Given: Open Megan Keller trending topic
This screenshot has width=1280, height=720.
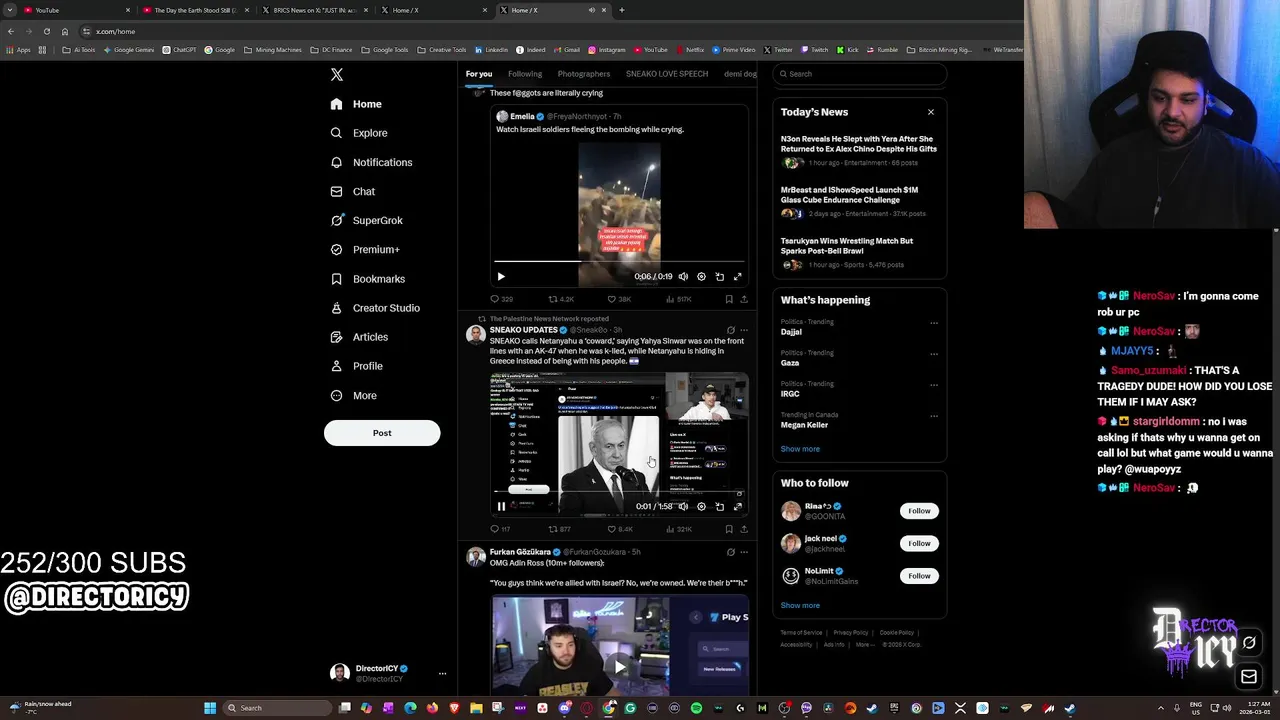Looking at the screenshot, I should tap(804, 425).
